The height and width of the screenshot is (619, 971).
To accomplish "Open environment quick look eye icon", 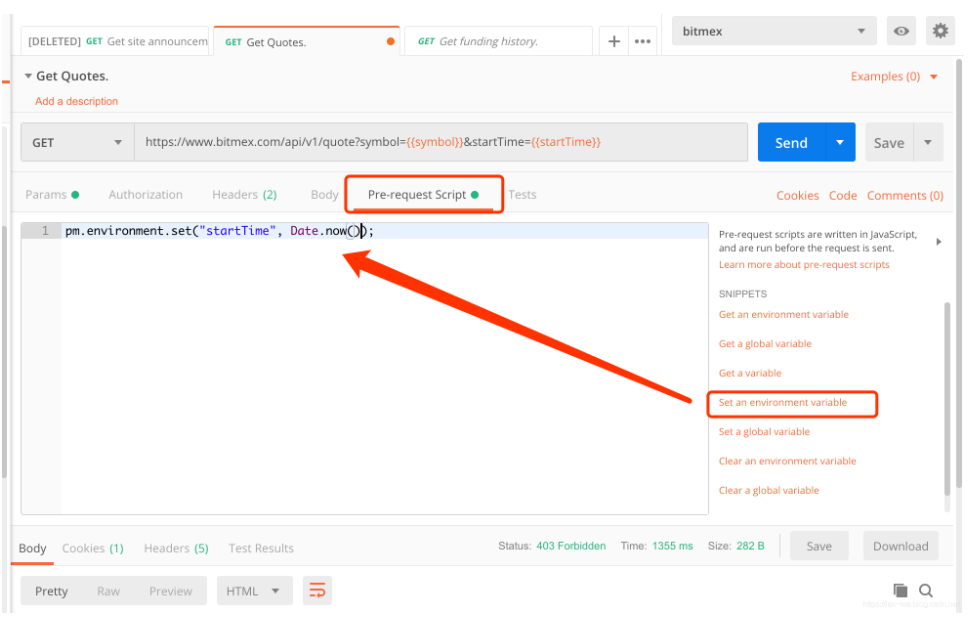I will tap(901, 31).
